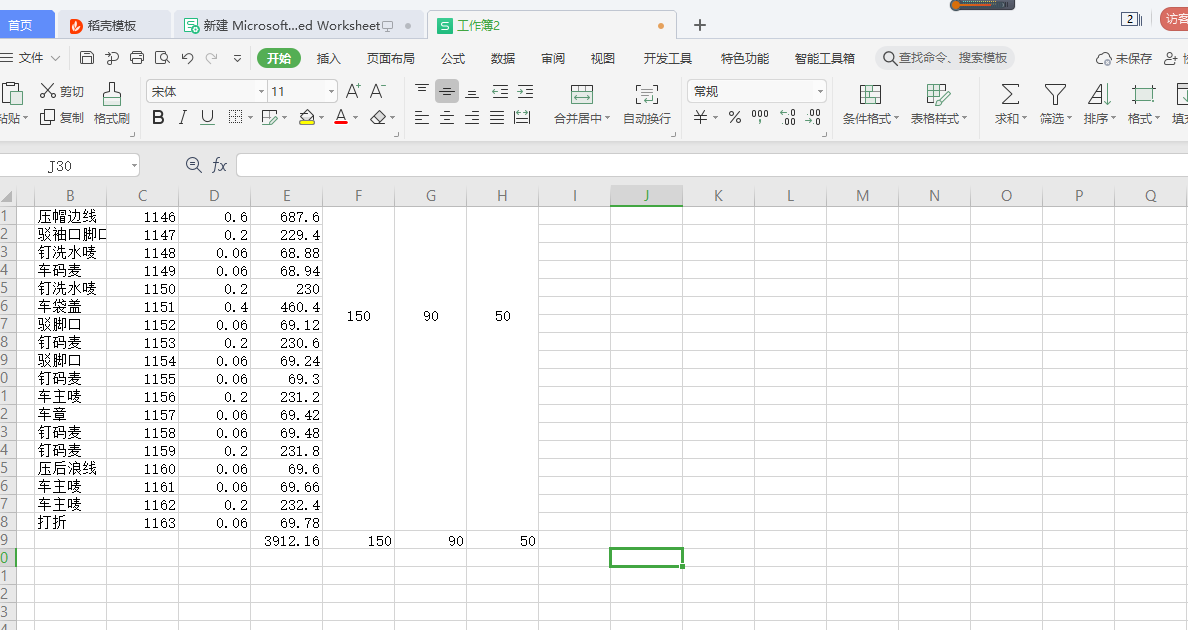Open the currency symbol dropdown arrow
Screen dimensions: 1188x630
tap(715, 117)
